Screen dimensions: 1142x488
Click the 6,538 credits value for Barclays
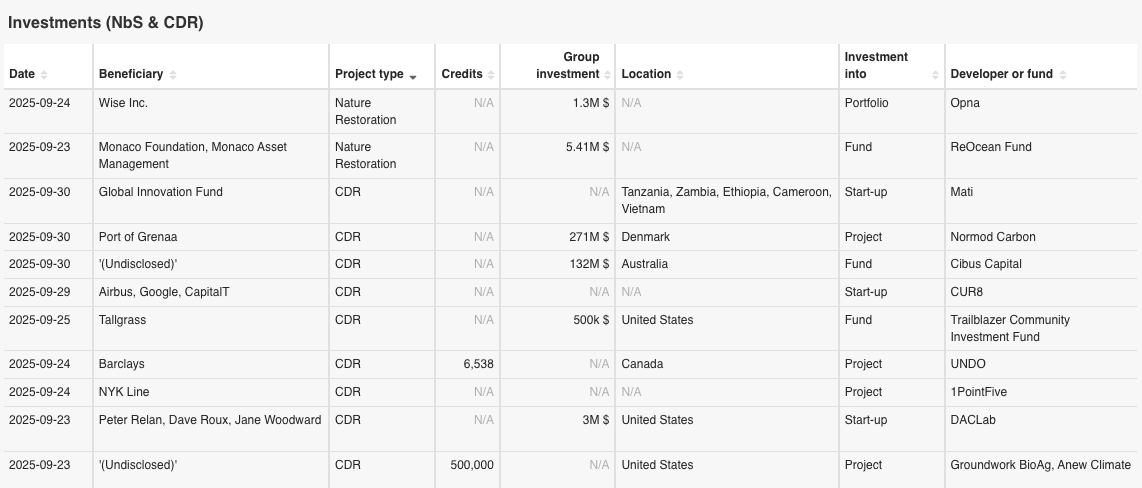pos(477,364)
